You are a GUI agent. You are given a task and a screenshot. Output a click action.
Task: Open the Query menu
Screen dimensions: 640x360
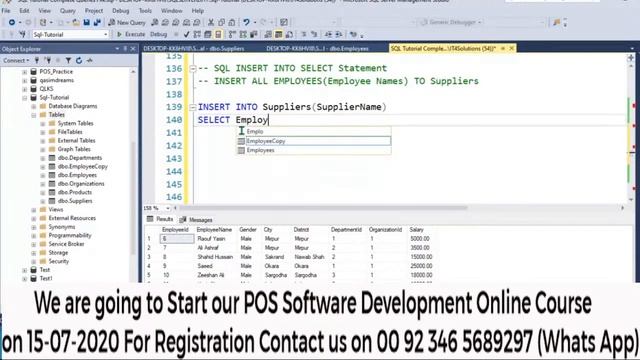(x=67, y=11)
